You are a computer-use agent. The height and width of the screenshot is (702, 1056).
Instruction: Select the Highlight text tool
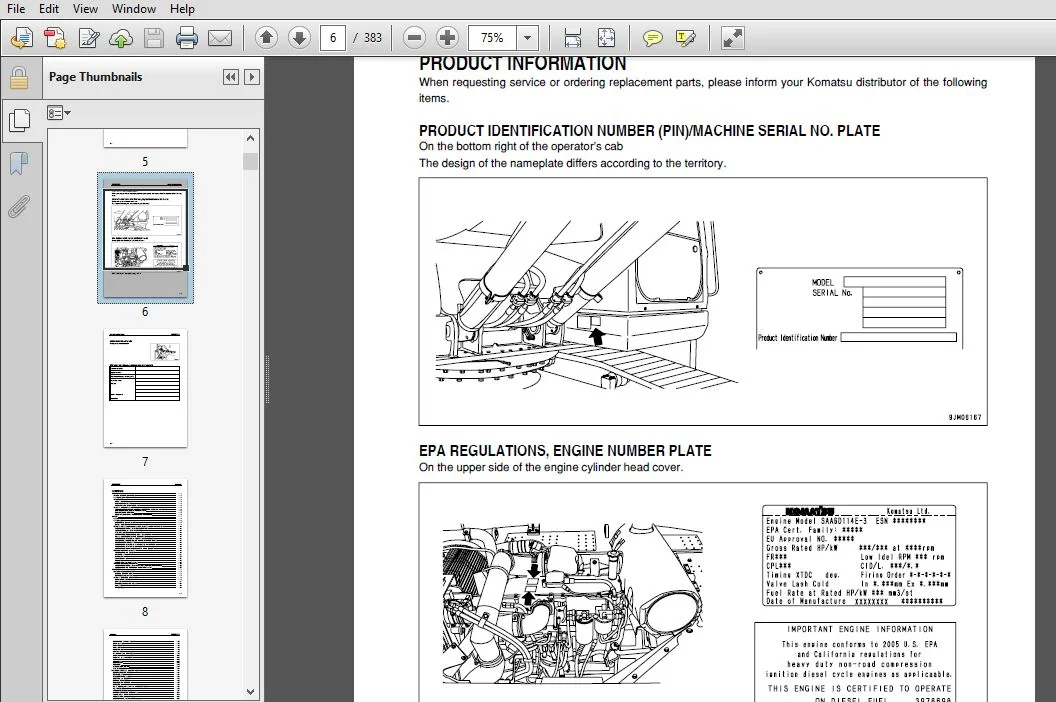686,38
